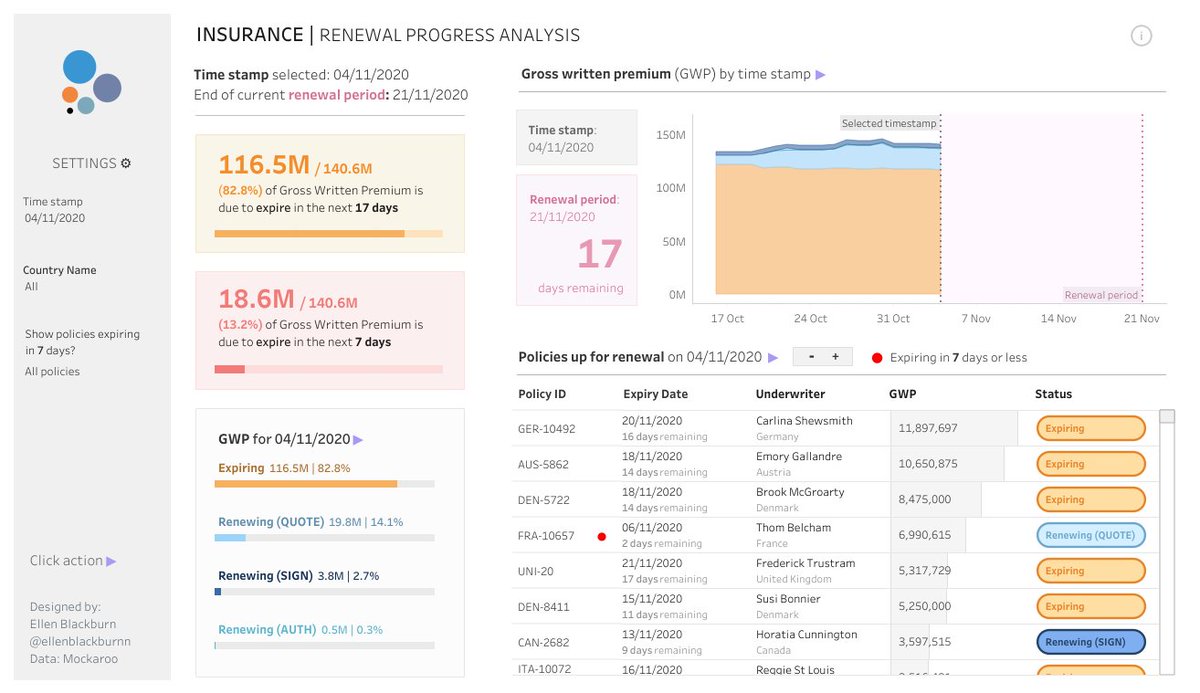The width and height of the screenshot is (1200, 693).
Task: Click the 31 Oct axis label
Action: (x=893, y=319)
